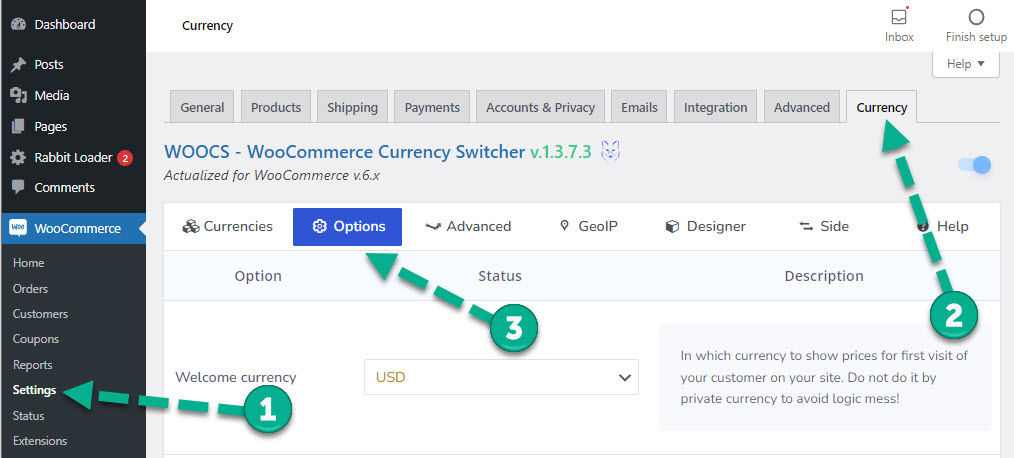Select the WOOCS Options tab

coord(347,226)
